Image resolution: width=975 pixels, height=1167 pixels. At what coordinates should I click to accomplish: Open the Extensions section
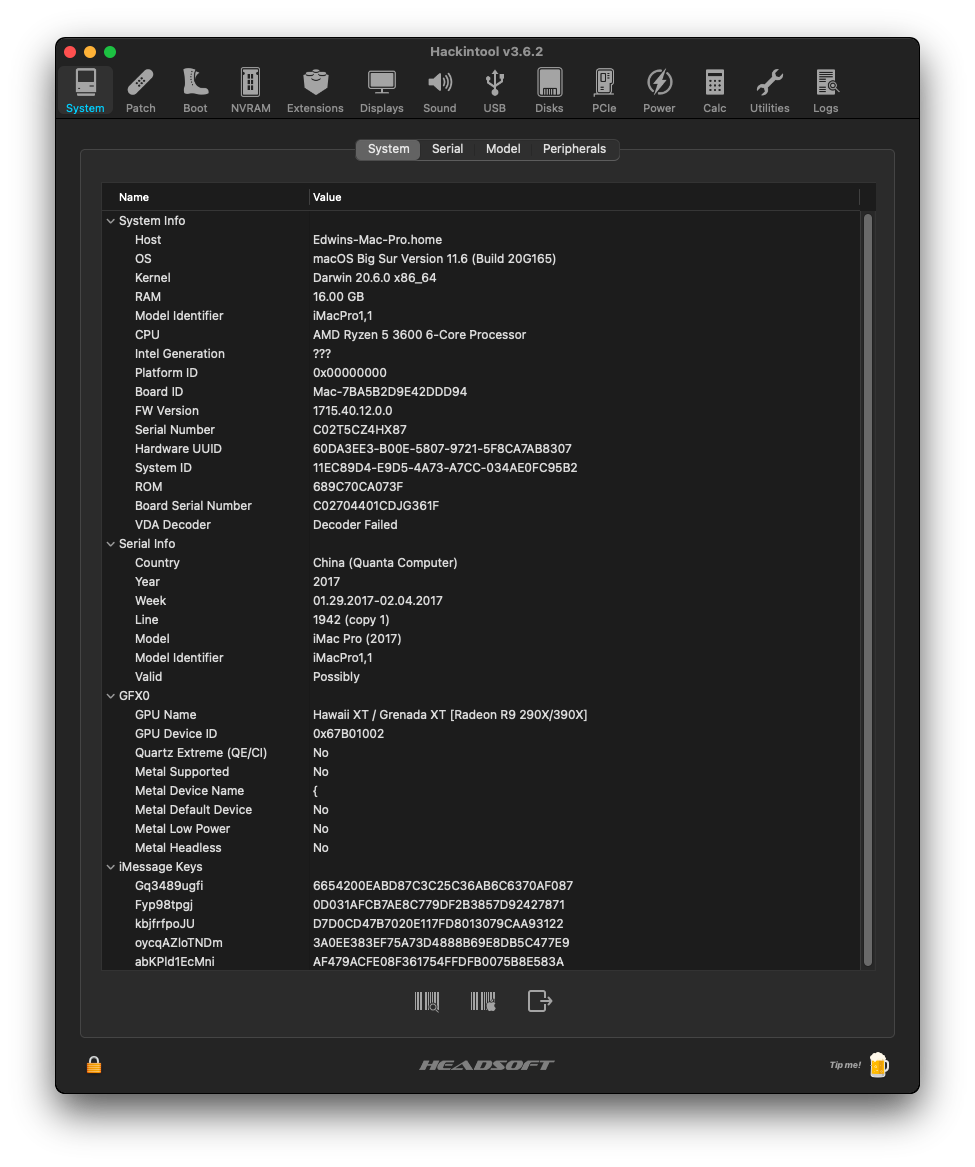pyautogui.click(x=315, y=90)
